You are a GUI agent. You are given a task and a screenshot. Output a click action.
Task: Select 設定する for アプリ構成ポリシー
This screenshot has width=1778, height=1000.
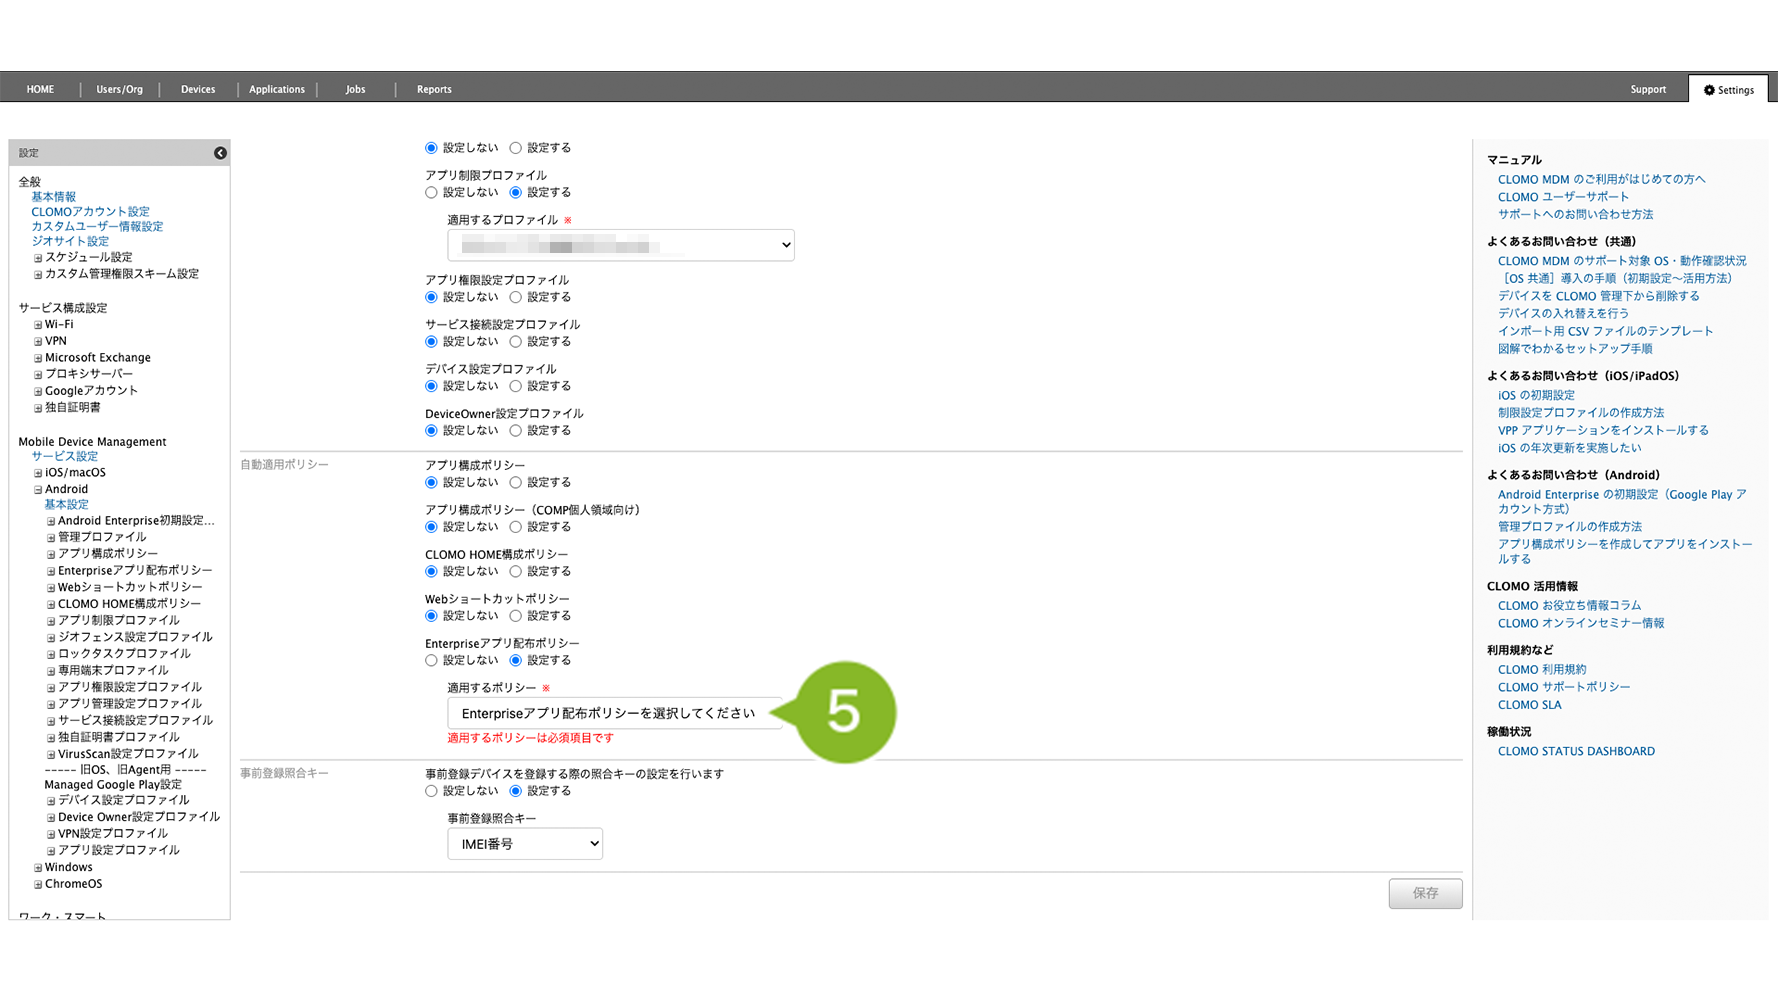[516, 483]
